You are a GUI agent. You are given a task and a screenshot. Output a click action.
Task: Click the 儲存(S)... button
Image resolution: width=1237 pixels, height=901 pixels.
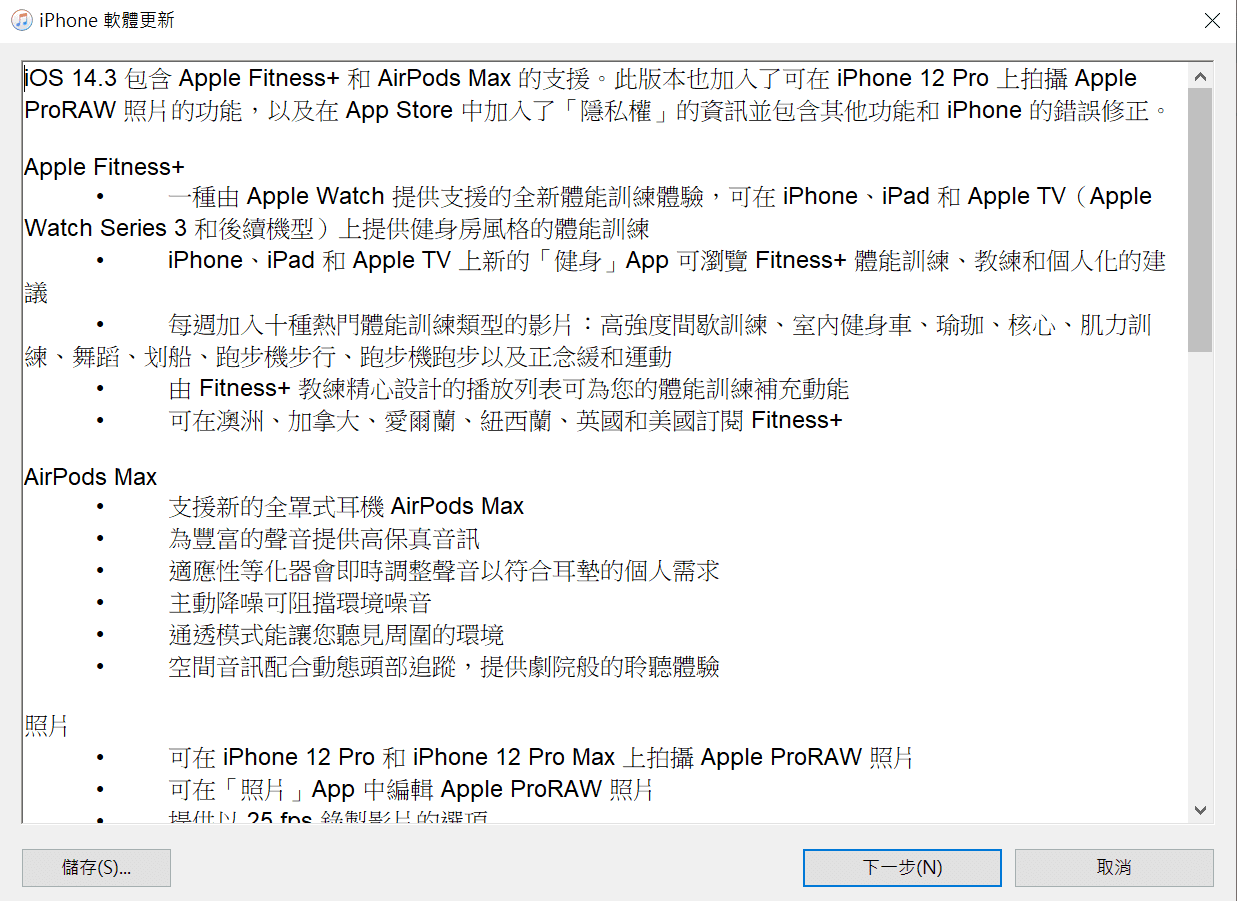[96, 868]
